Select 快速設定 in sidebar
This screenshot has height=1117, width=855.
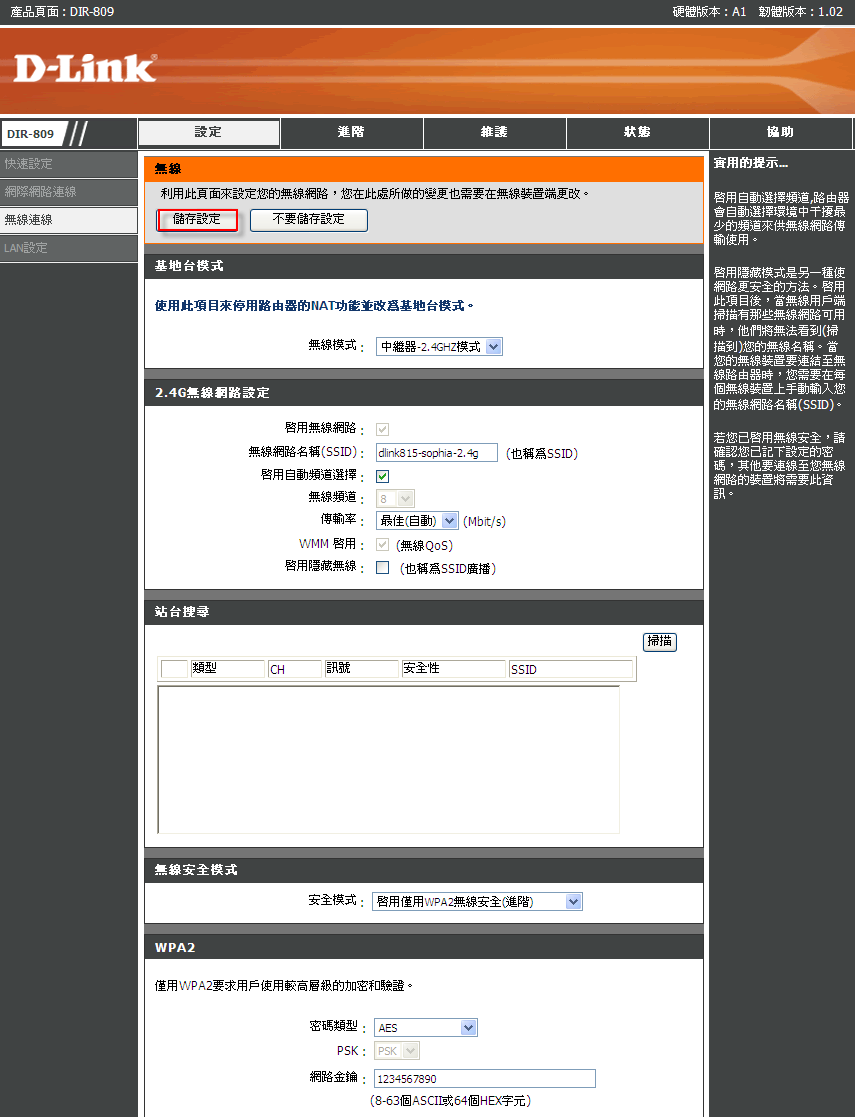[68, 164]
